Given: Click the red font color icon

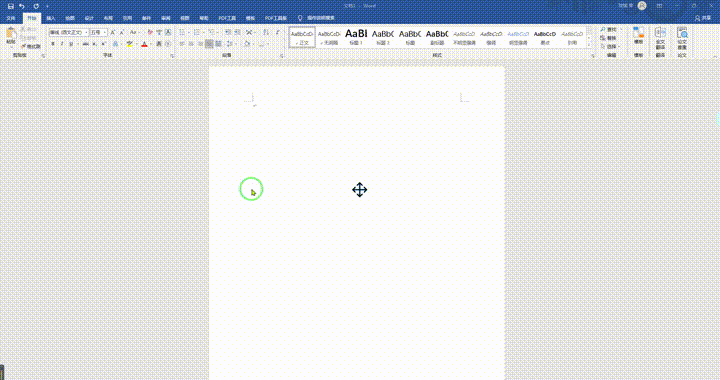Looking at the screenshot, I should coord(144,44).
